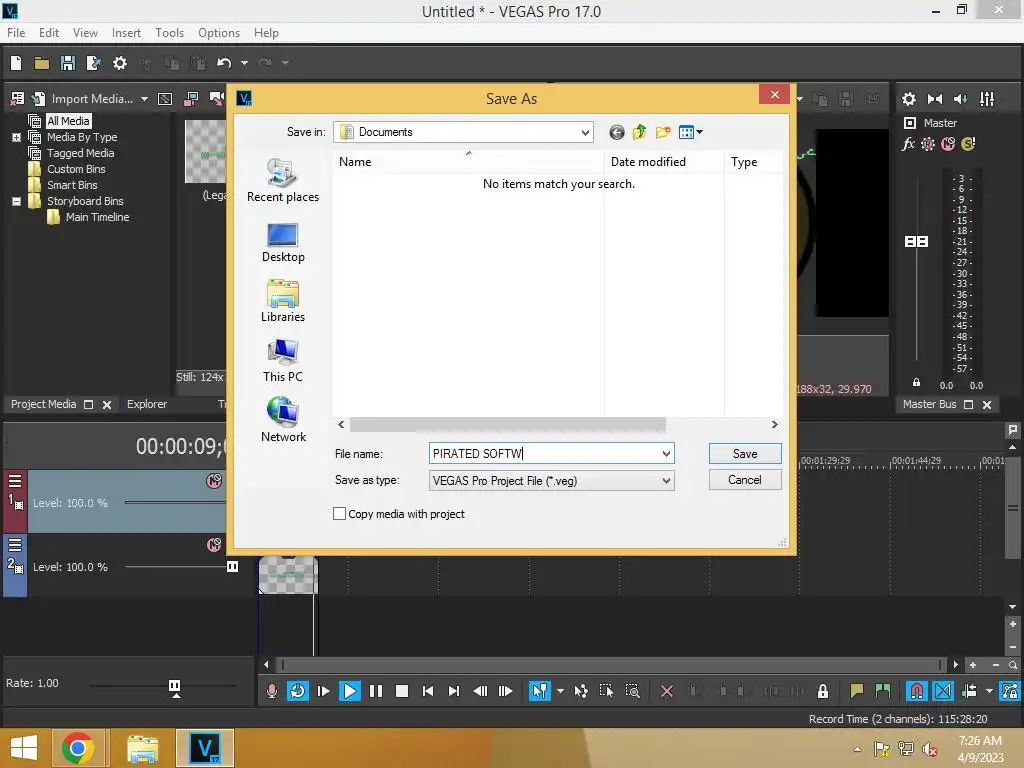This screenshot has height=768, width=1024.
Task: Open the Insert menu
Action: tap(126, 33)
